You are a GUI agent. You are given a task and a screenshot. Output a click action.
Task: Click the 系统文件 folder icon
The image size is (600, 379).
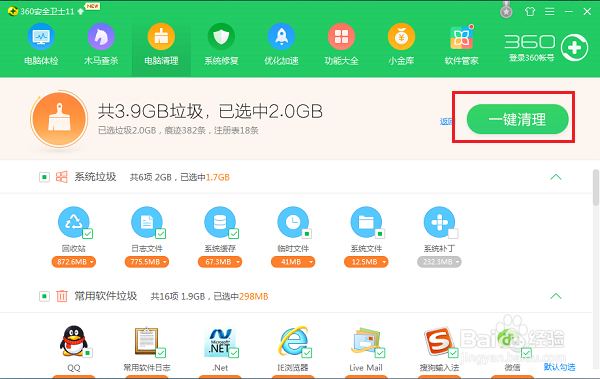pos(366,222)
